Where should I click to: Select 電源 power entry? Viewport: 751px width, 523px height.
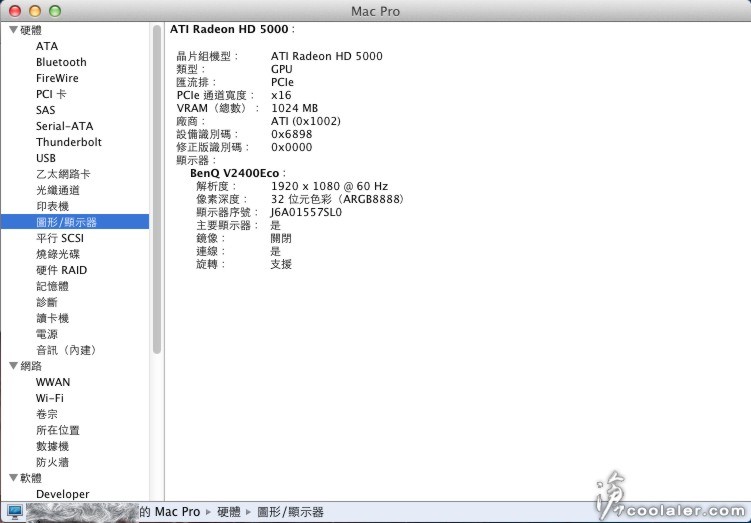[46, 334]
